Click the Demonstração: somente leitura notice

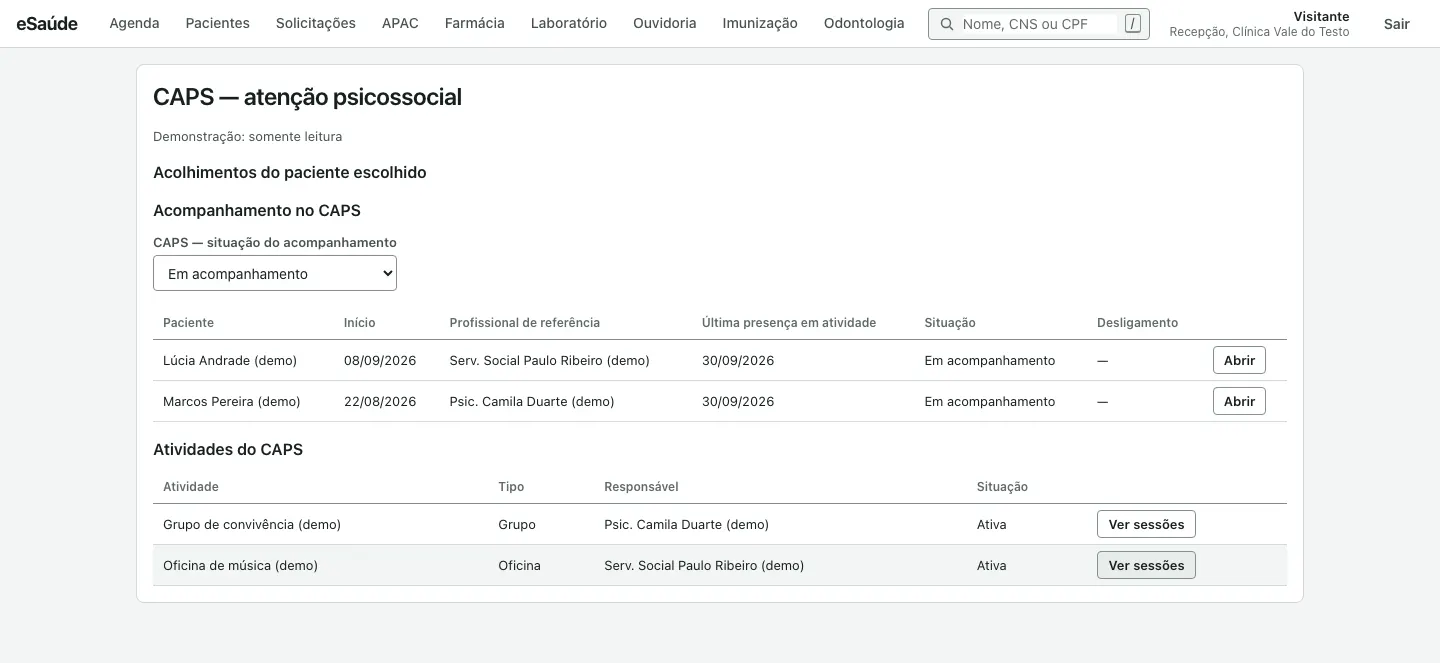[x=247, y=136]
